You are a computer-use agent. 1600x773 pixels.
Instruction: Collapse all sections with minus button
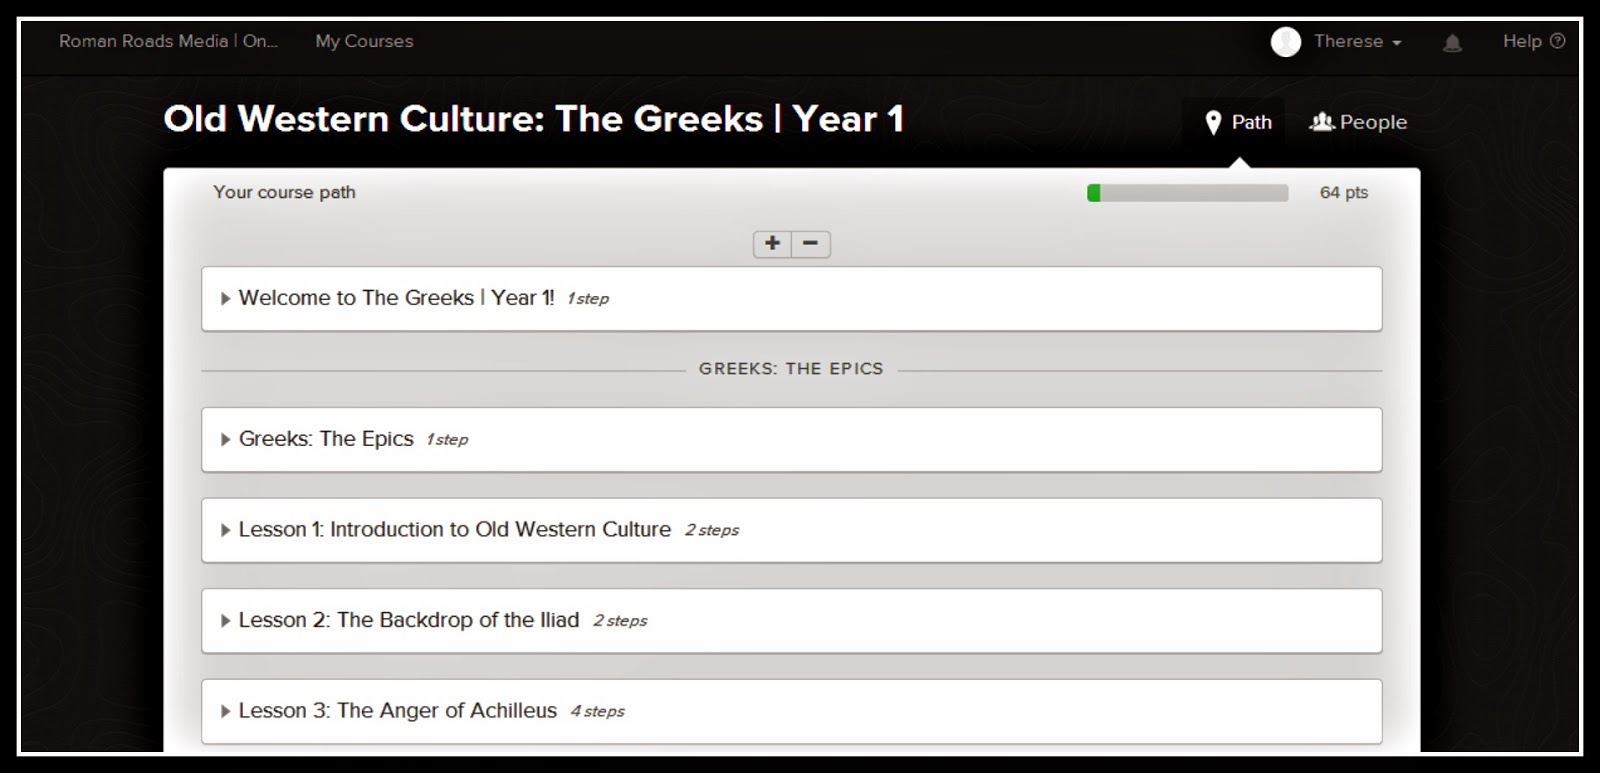[x=811, y=243]
